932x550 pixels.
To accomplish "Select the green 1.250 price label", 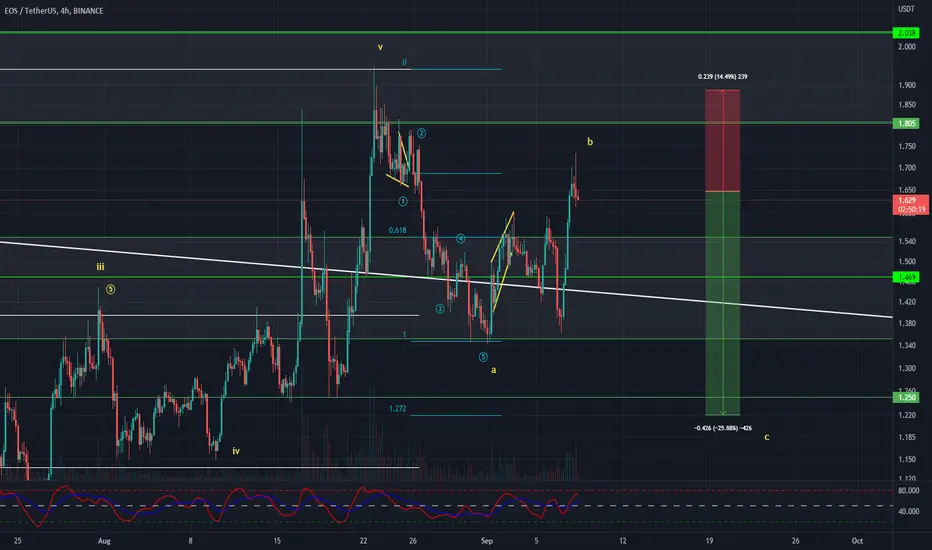I will point(906,398).
